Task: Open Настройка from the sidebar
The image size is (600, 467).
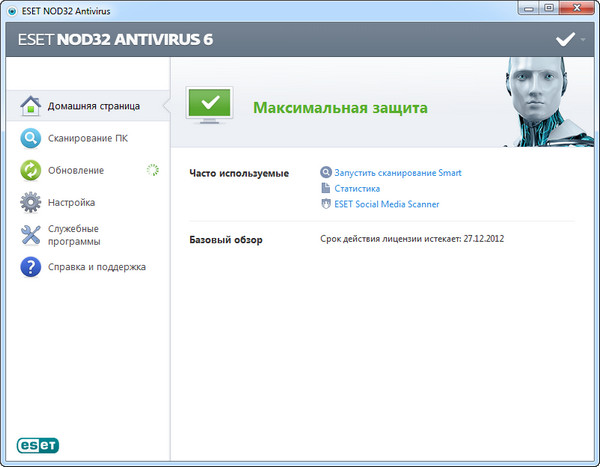Action: 72,203
